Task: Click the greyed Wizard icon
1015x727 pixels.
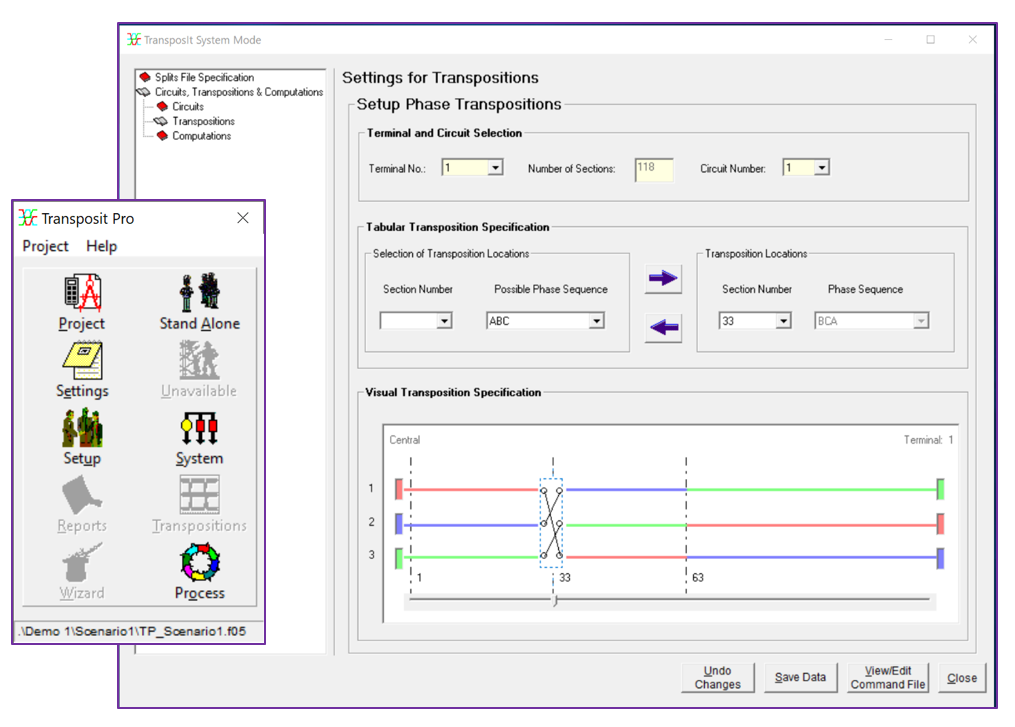Action: [82, 563]
